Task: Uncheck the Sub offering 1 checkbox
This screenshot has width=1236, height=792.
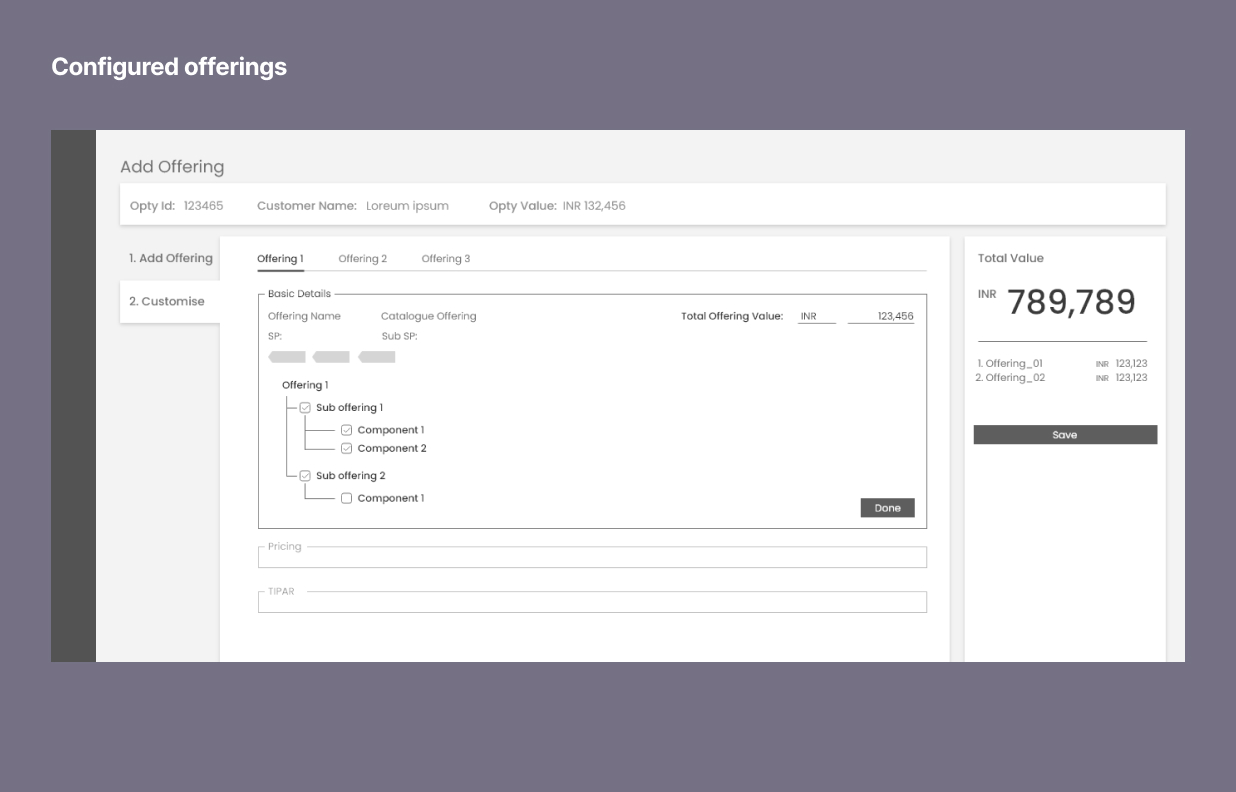Action: tap(305, 408)
